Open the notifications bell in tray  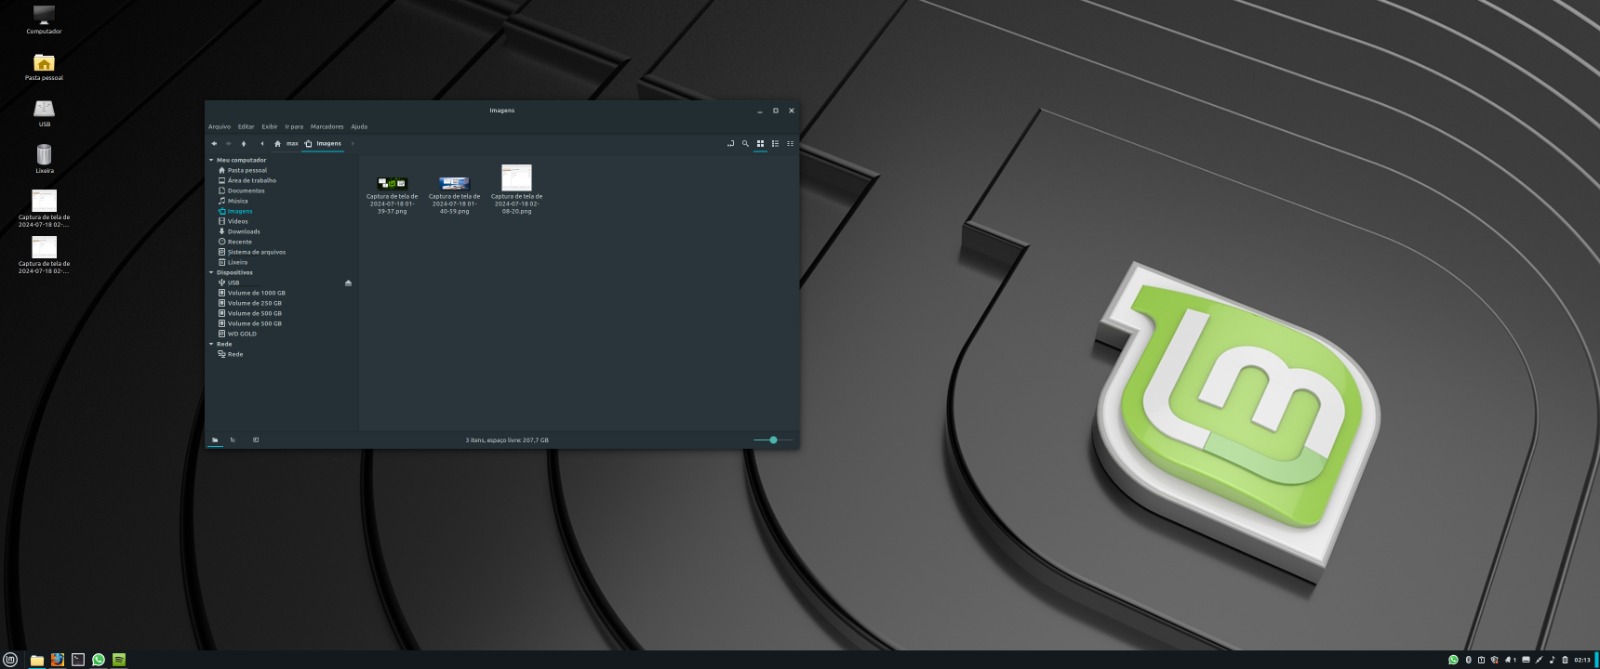point(1508,660)
